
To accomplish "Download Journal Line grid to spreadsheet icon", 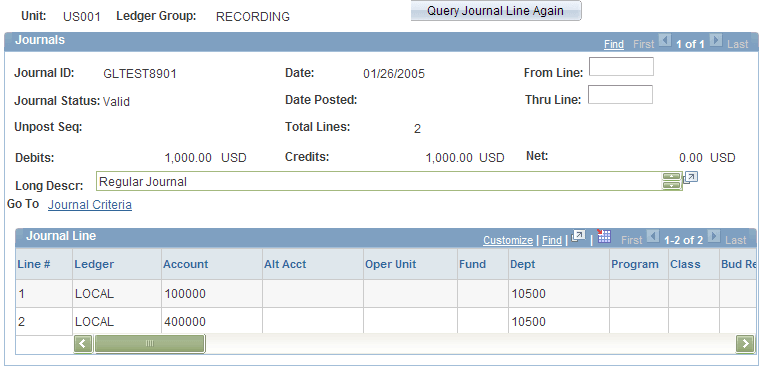I will coord(604,236).
